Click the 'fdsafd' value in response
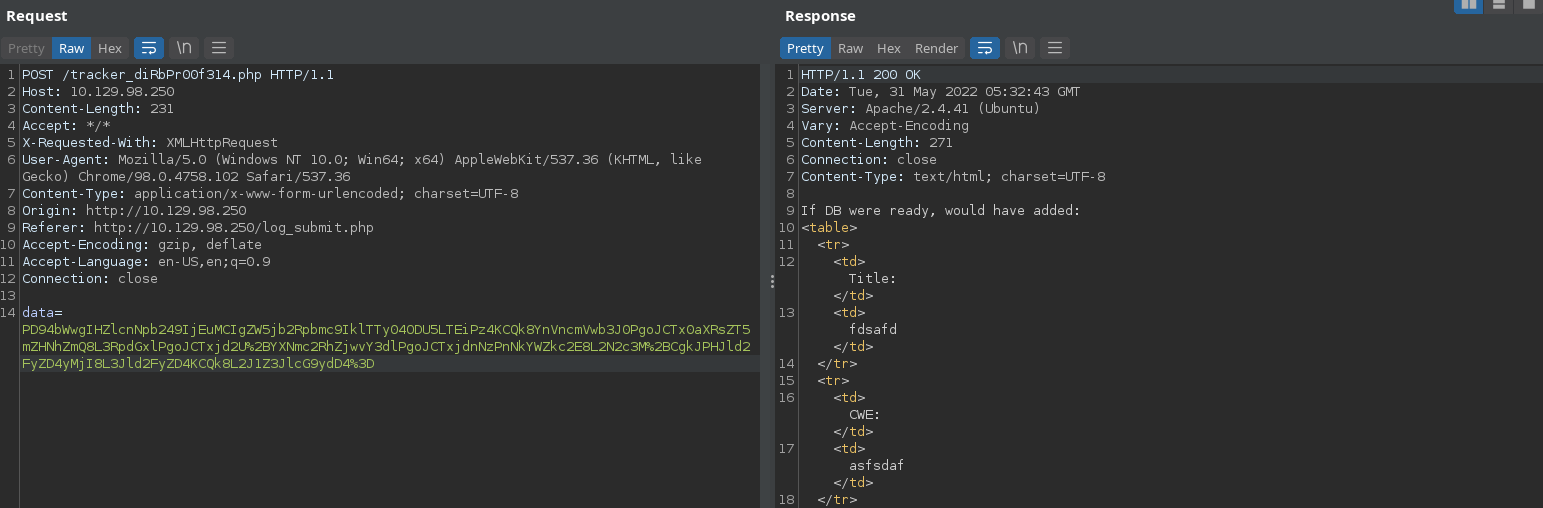The width and height of the screenshot is (1543, 508). coord(873,330)
